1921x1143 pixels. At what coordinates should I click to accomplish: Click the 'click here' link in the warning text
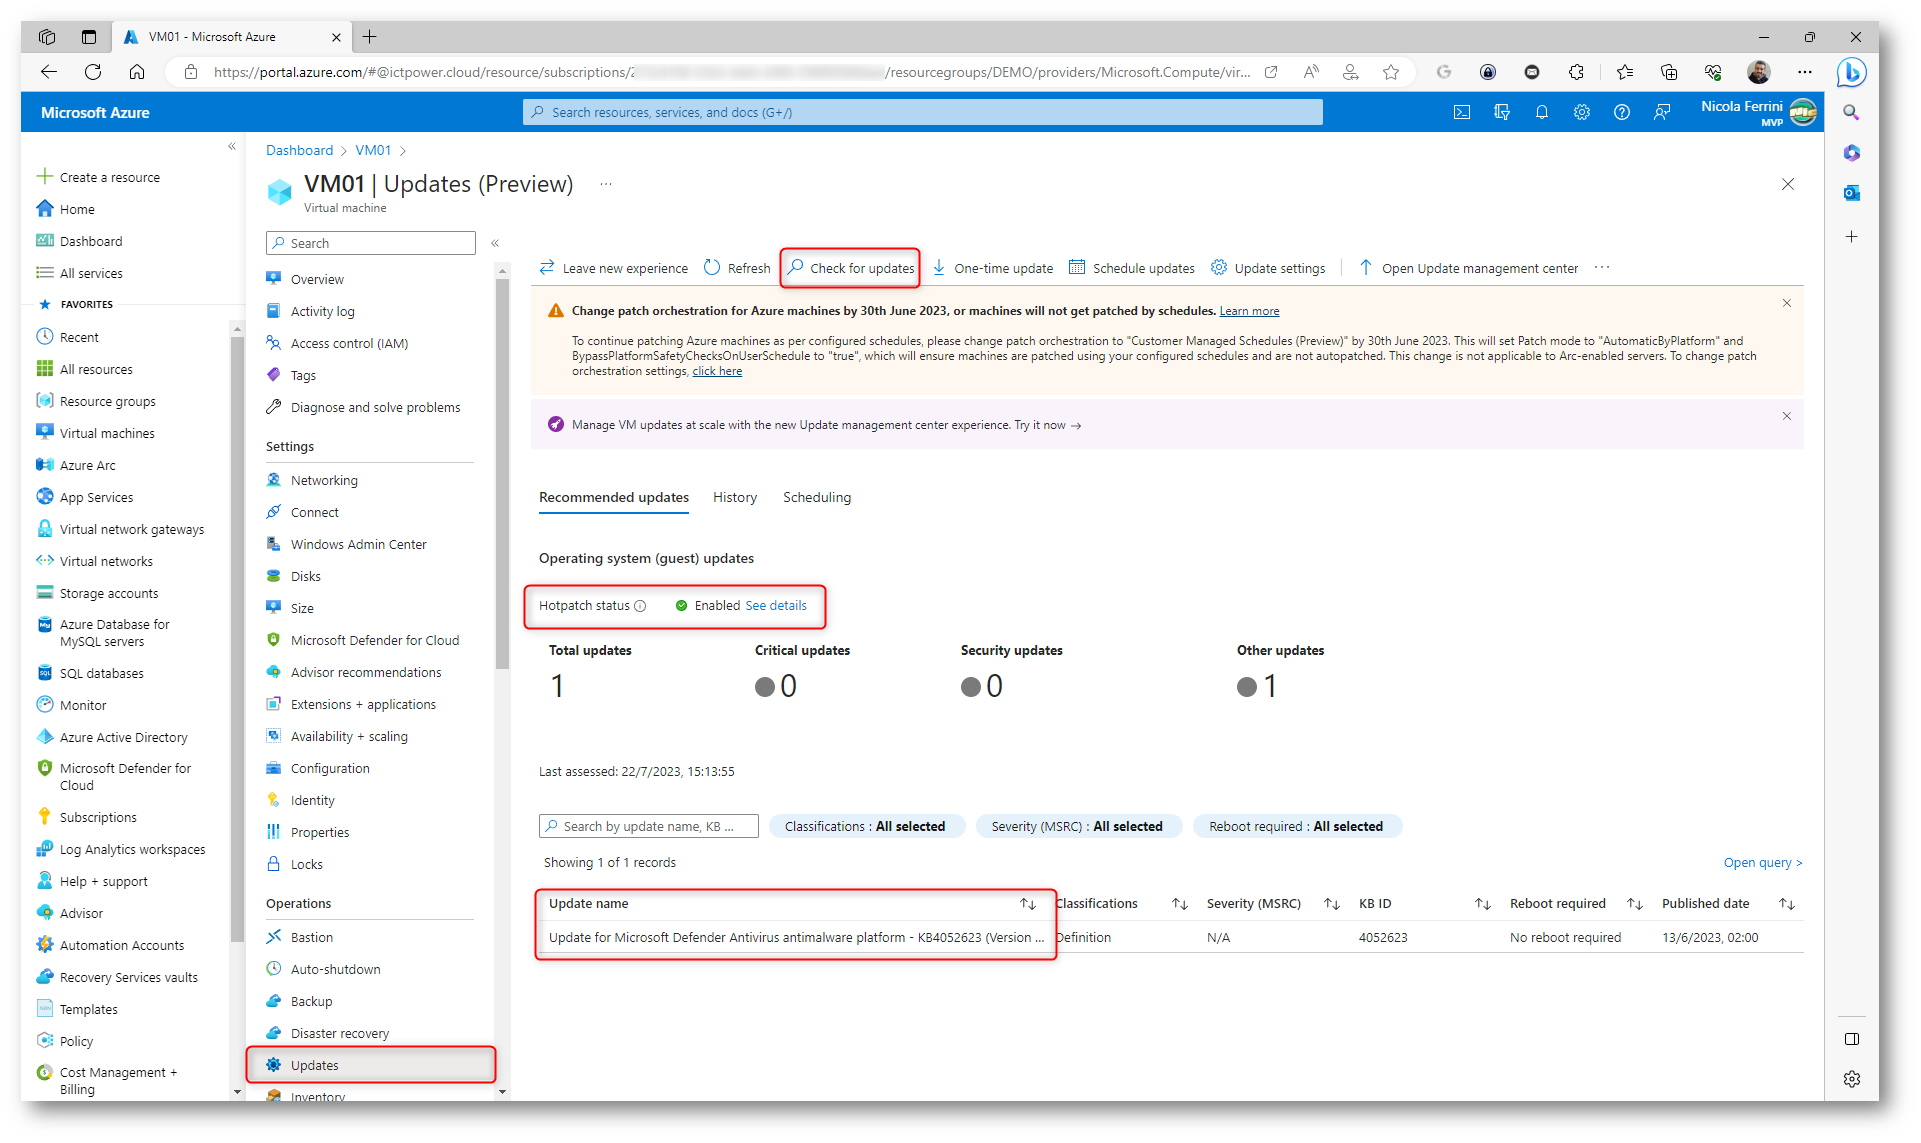click(x=717, y=371)
